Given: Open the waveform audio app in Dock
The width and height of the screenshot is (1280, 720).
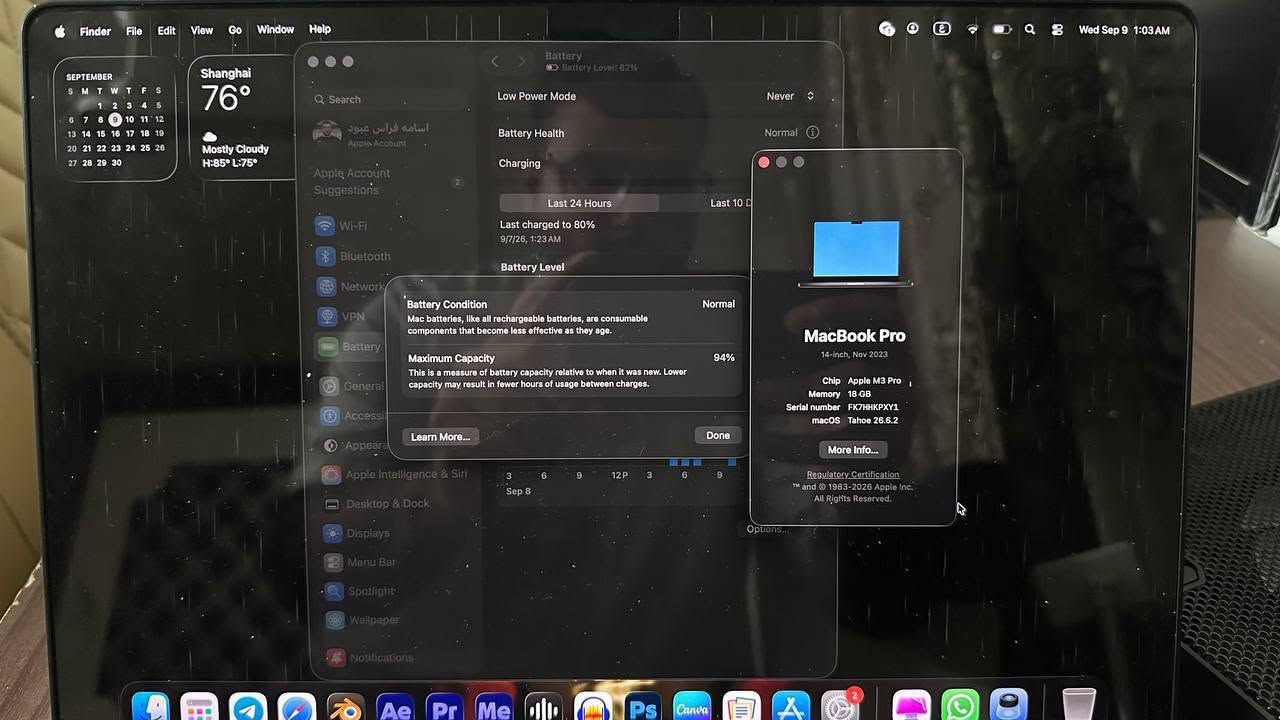Looking at the screenshot, I should coord(543,707).
